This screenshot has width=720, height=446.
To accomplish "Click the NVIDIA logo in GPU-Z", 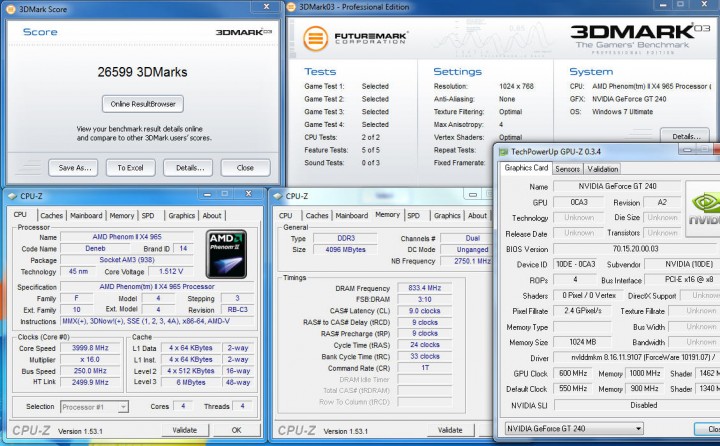I will [x=703, y=209].
